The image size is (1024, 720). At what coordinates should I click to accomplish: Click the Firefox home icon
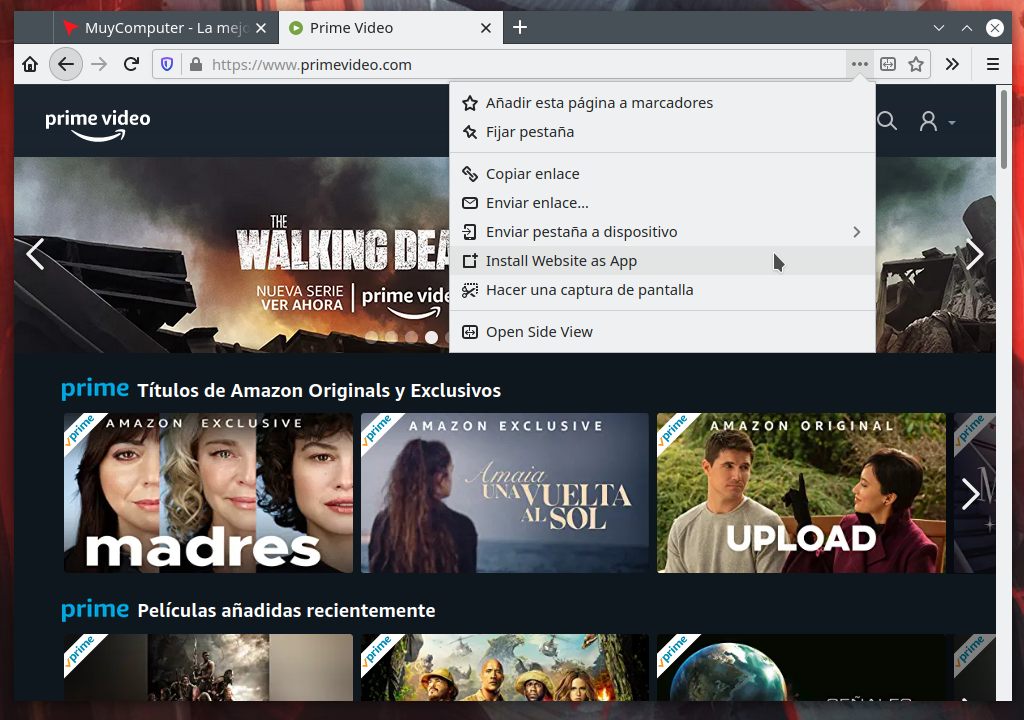tap(30, 65)
